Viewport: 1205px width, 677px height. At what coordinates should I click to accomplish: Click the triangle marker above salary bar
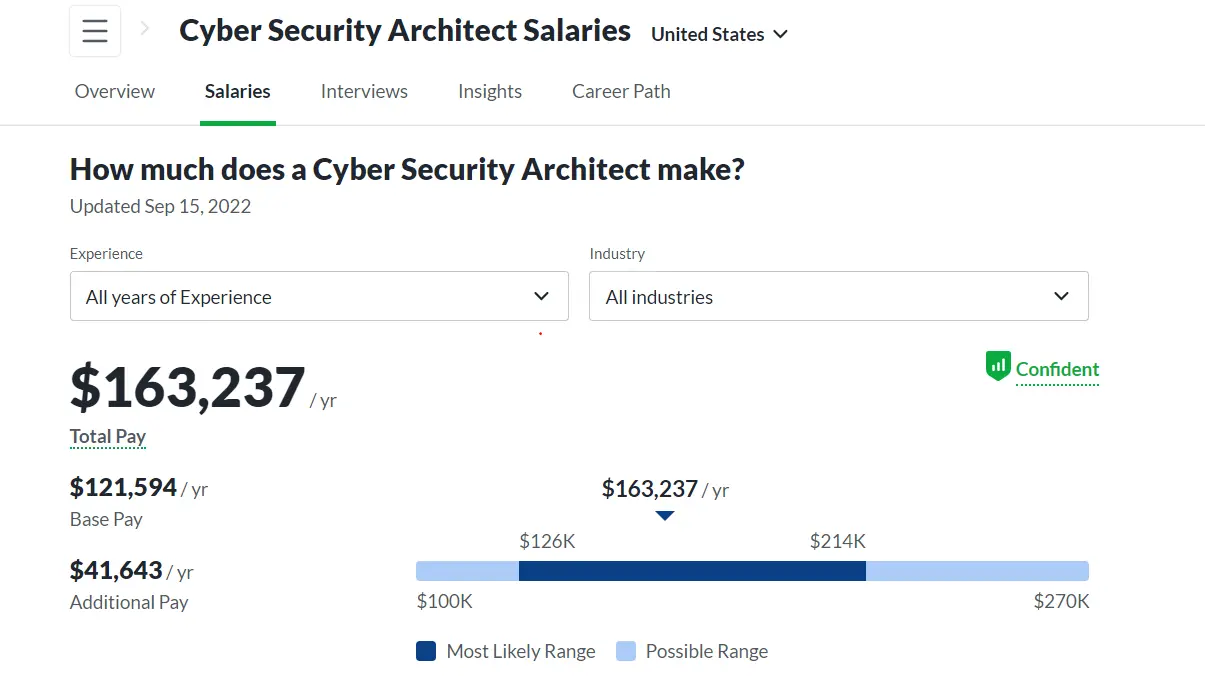tap(665, 516)
